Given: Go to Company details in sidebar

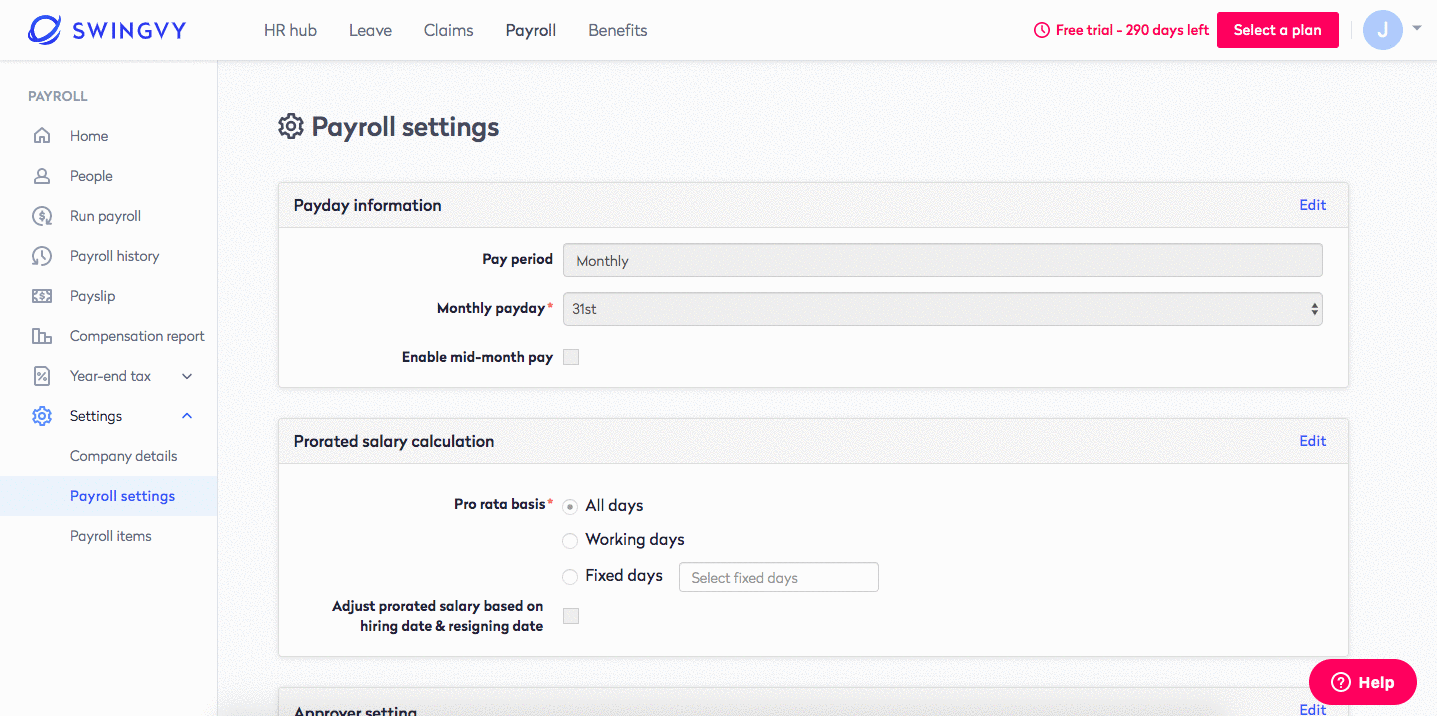Looking at the screenshot, I should click(123, 456).
